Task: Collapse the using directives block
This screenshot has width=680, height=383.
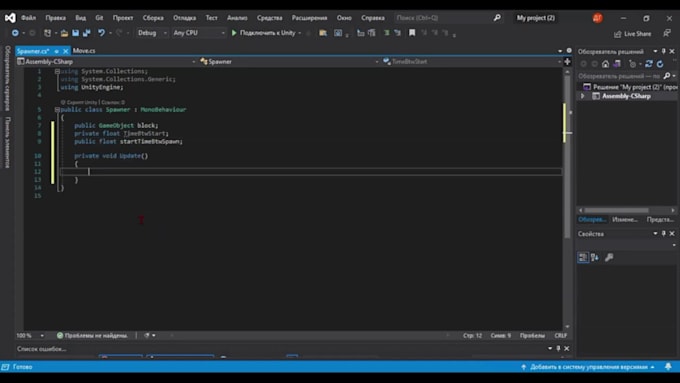Action: pos(57,71)
